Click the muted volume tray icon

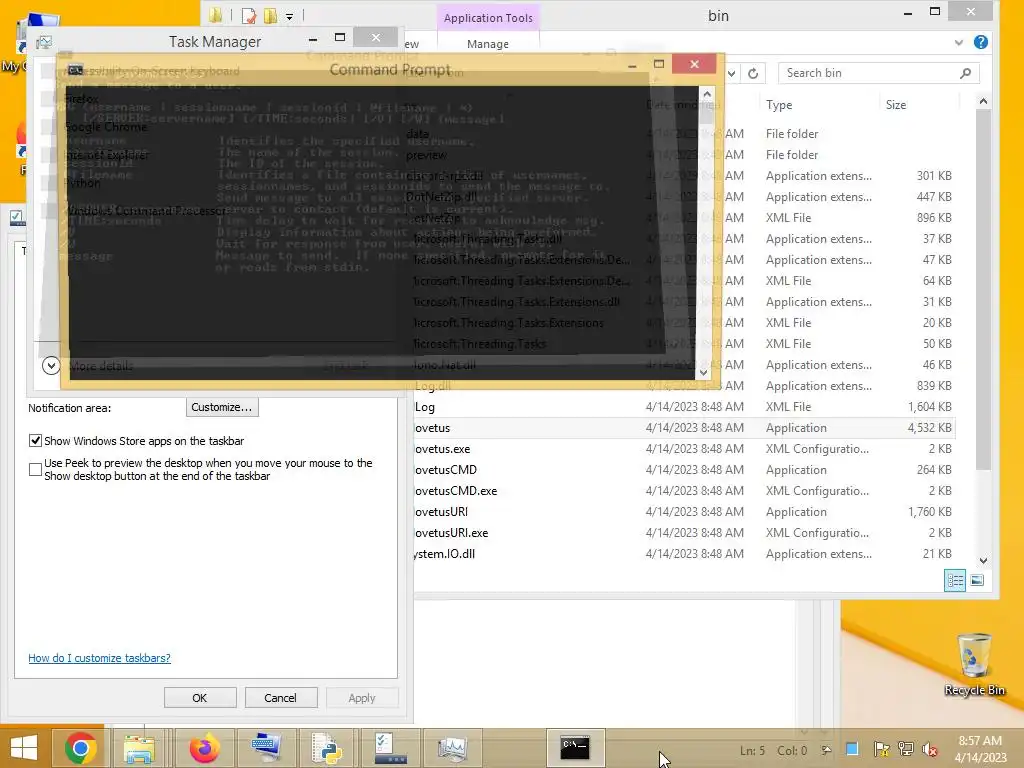tap(929, 750)
